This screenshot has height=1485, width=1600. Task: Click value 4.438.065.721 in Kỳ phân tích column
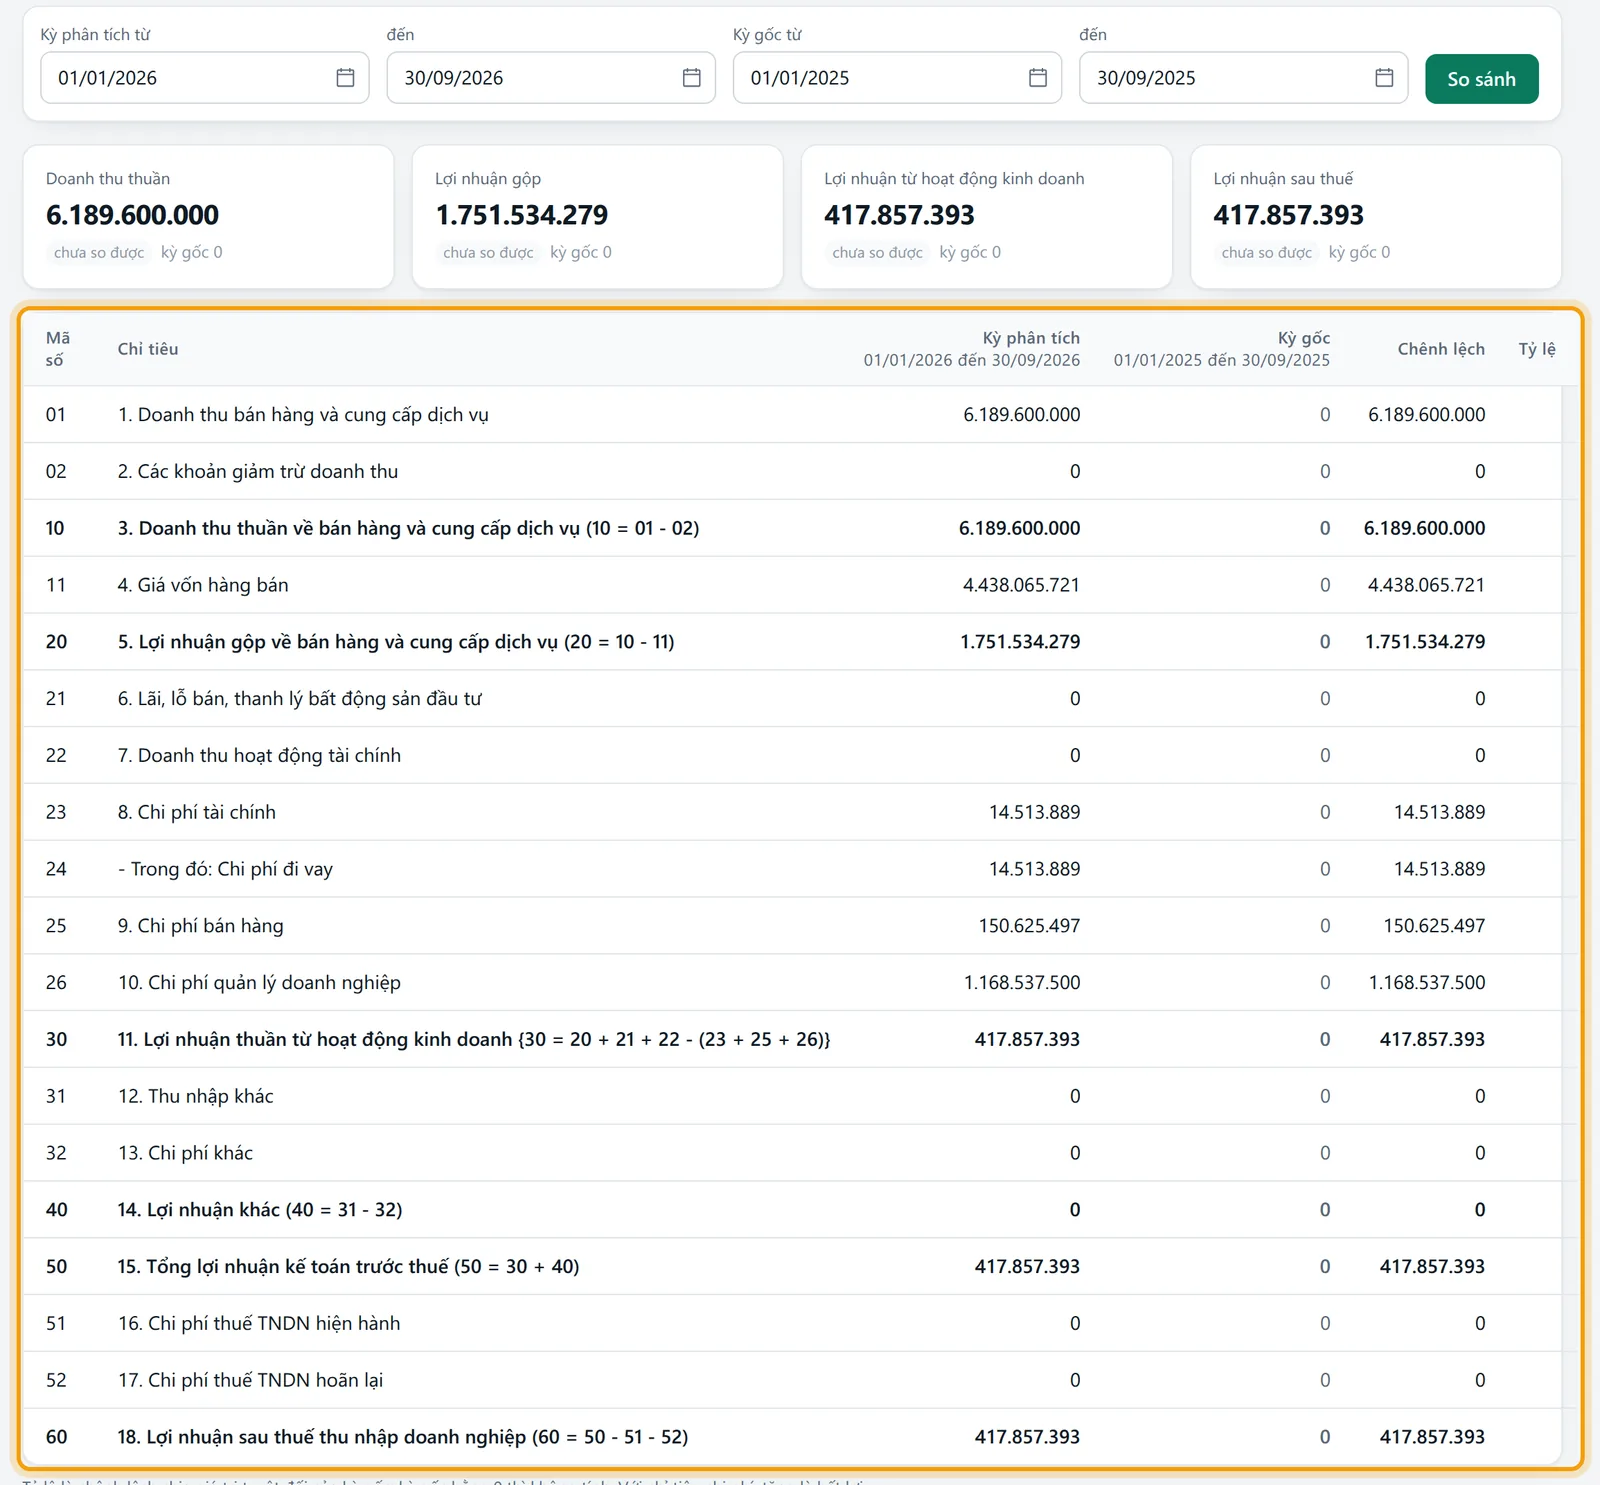click(x=1021, y=585)
